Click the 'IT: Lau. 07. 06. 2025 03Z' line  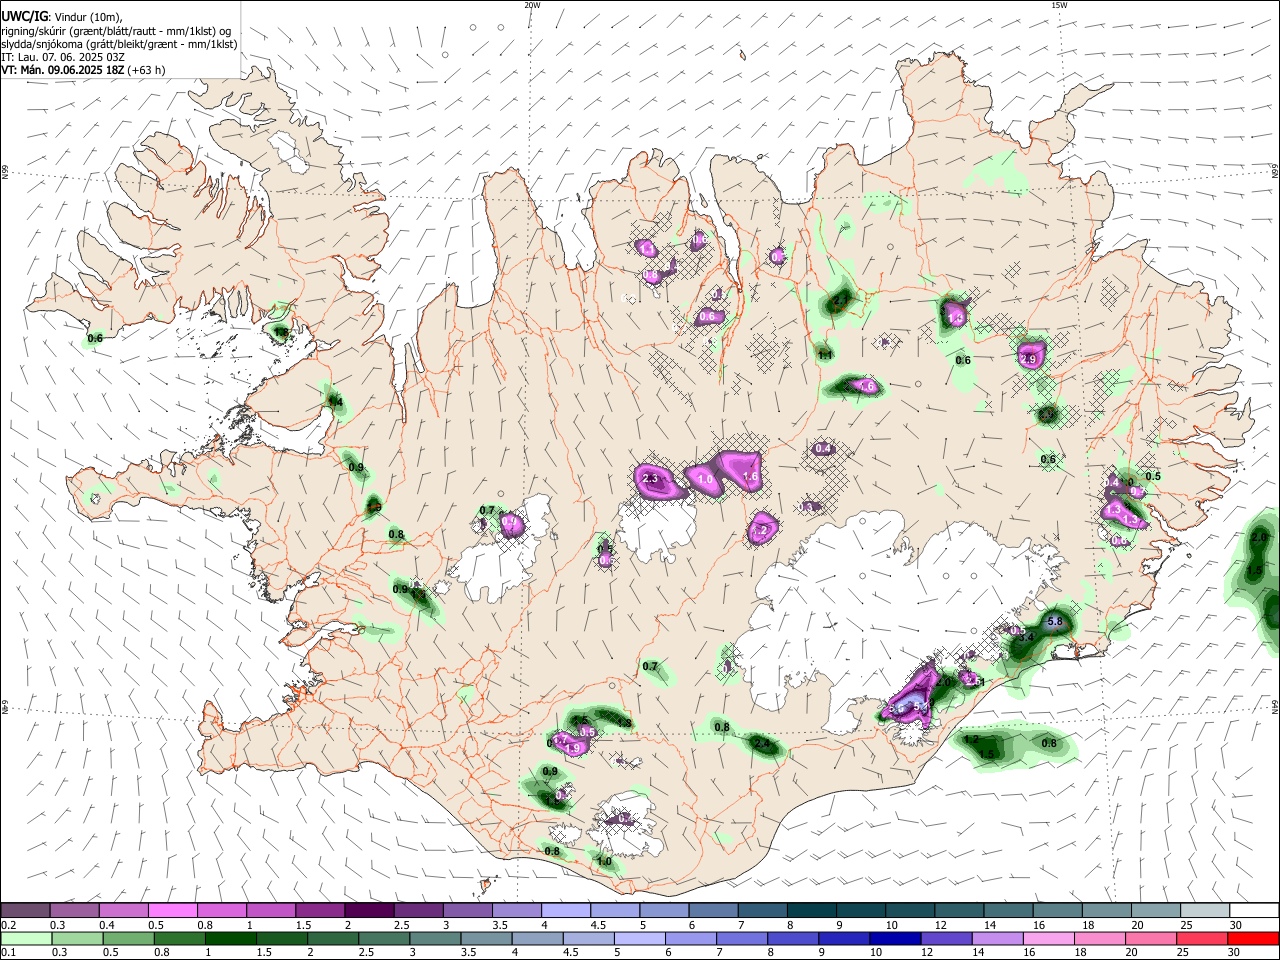tap(63, 57)
